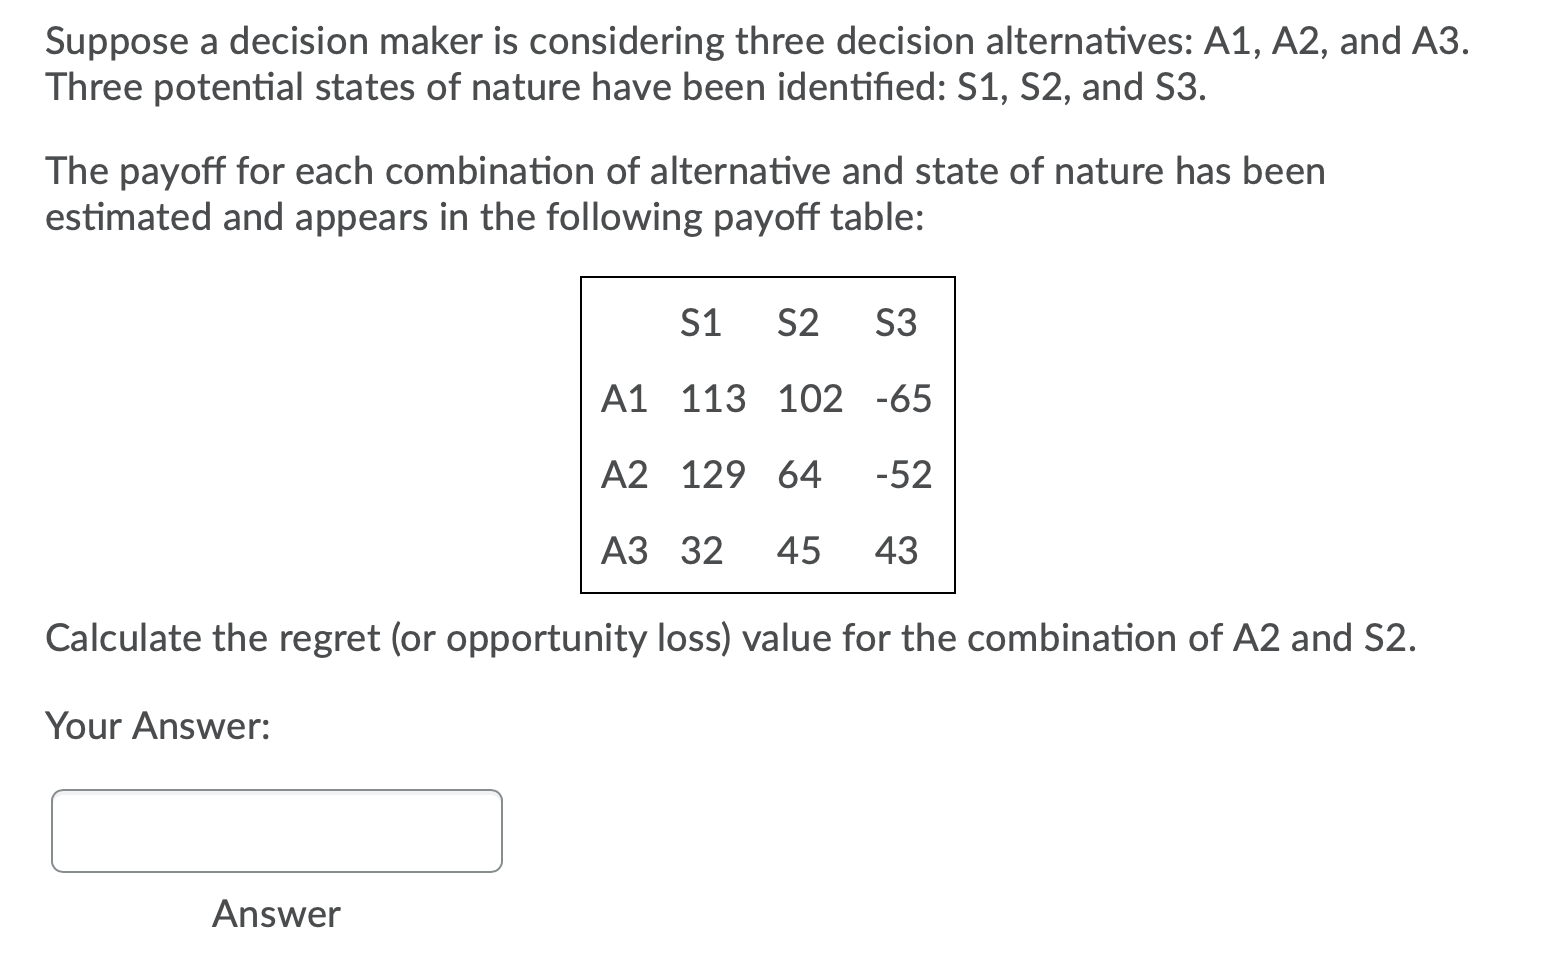The width and height of the screenshot is (1562, 970).
Task: Click the S2 column header
Action: pyautogui.click(x=798, y=322)
